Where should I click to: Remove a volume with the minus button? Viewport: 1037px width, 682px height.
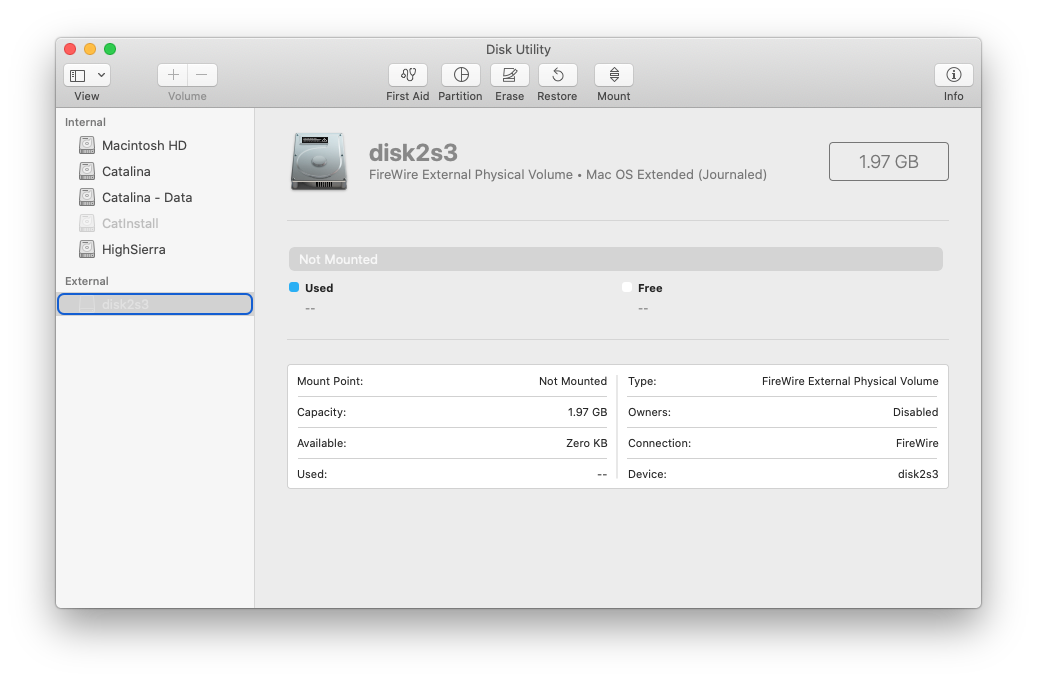[x=202, y=75]
